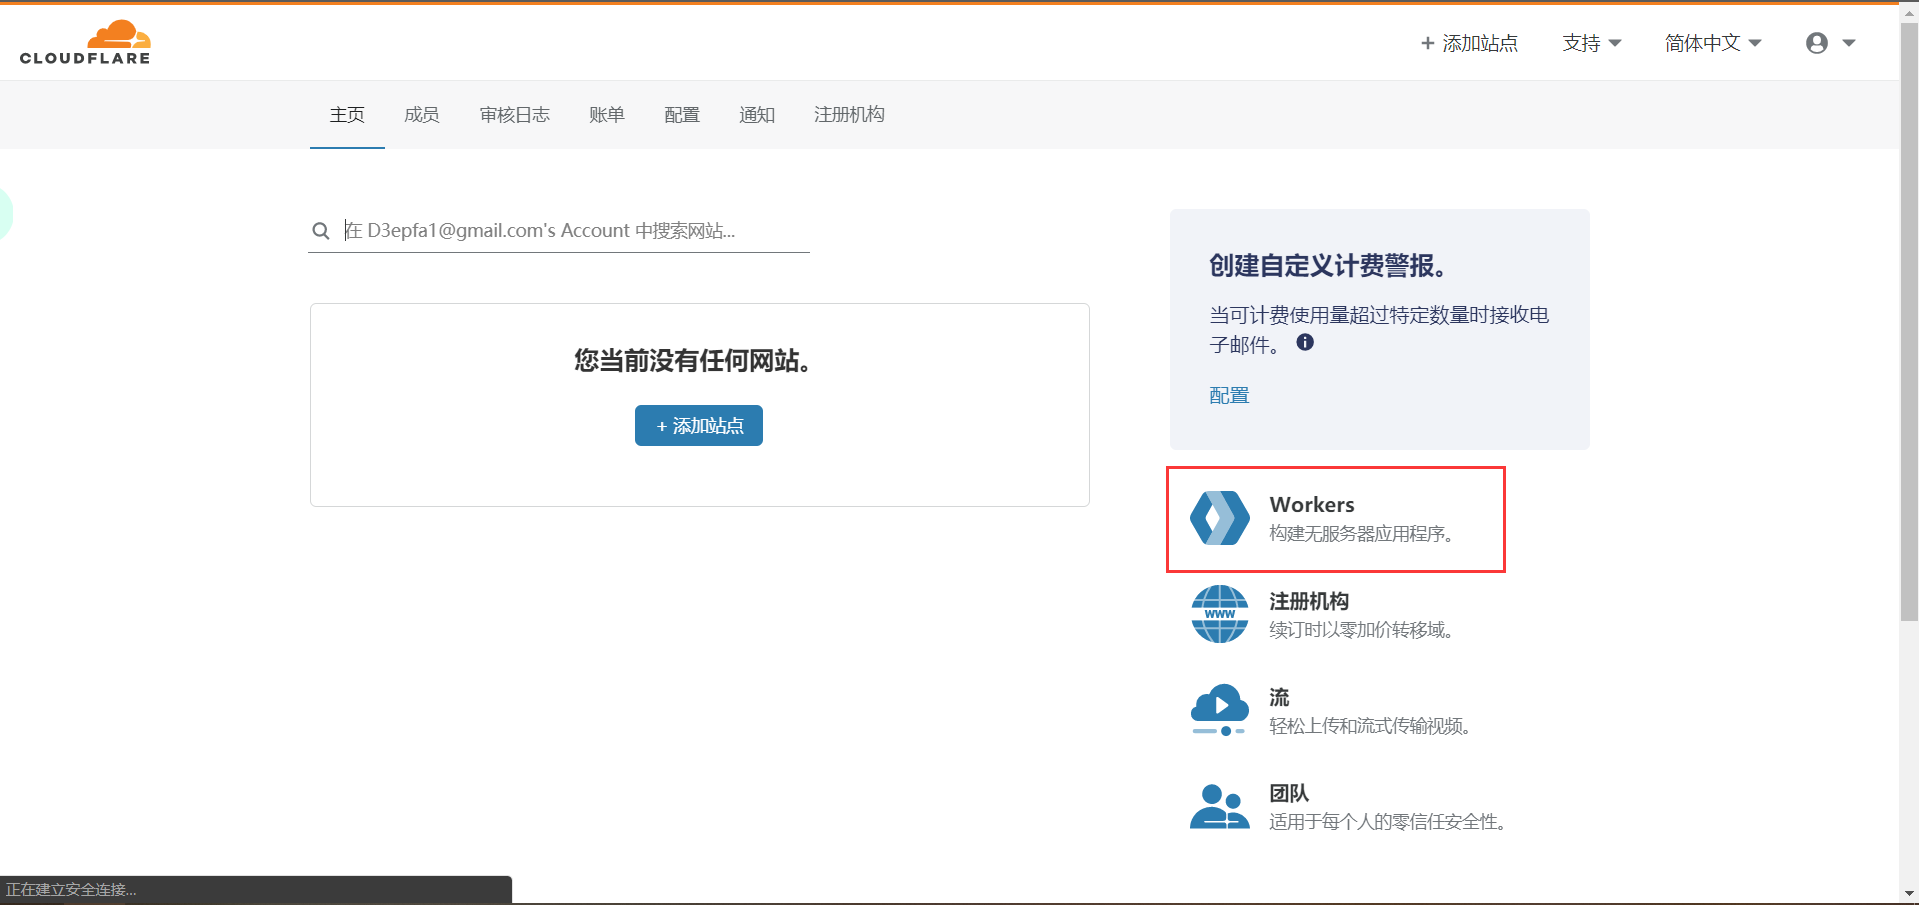
Task: Click the status bar text 正在建立安全连接...
Action: [x=71, y=890]
